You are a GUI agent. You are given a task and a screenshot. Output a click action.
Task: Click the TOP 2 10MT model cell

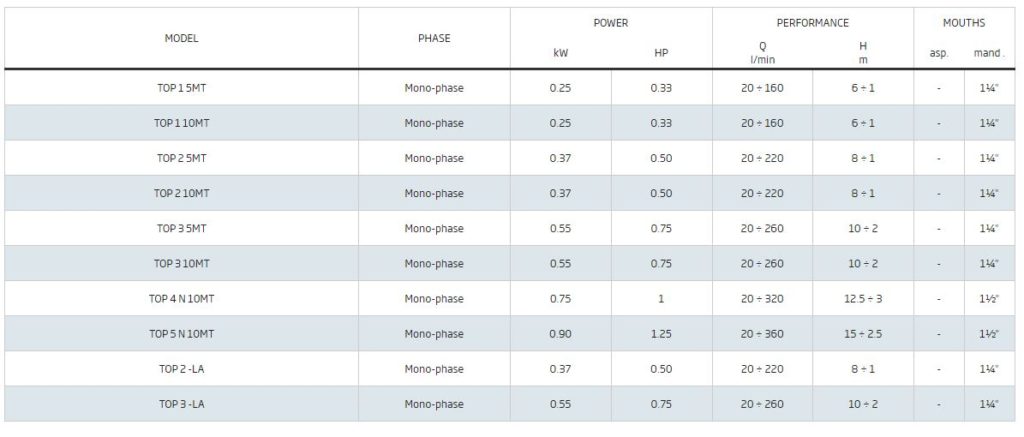tap(181, 193)
